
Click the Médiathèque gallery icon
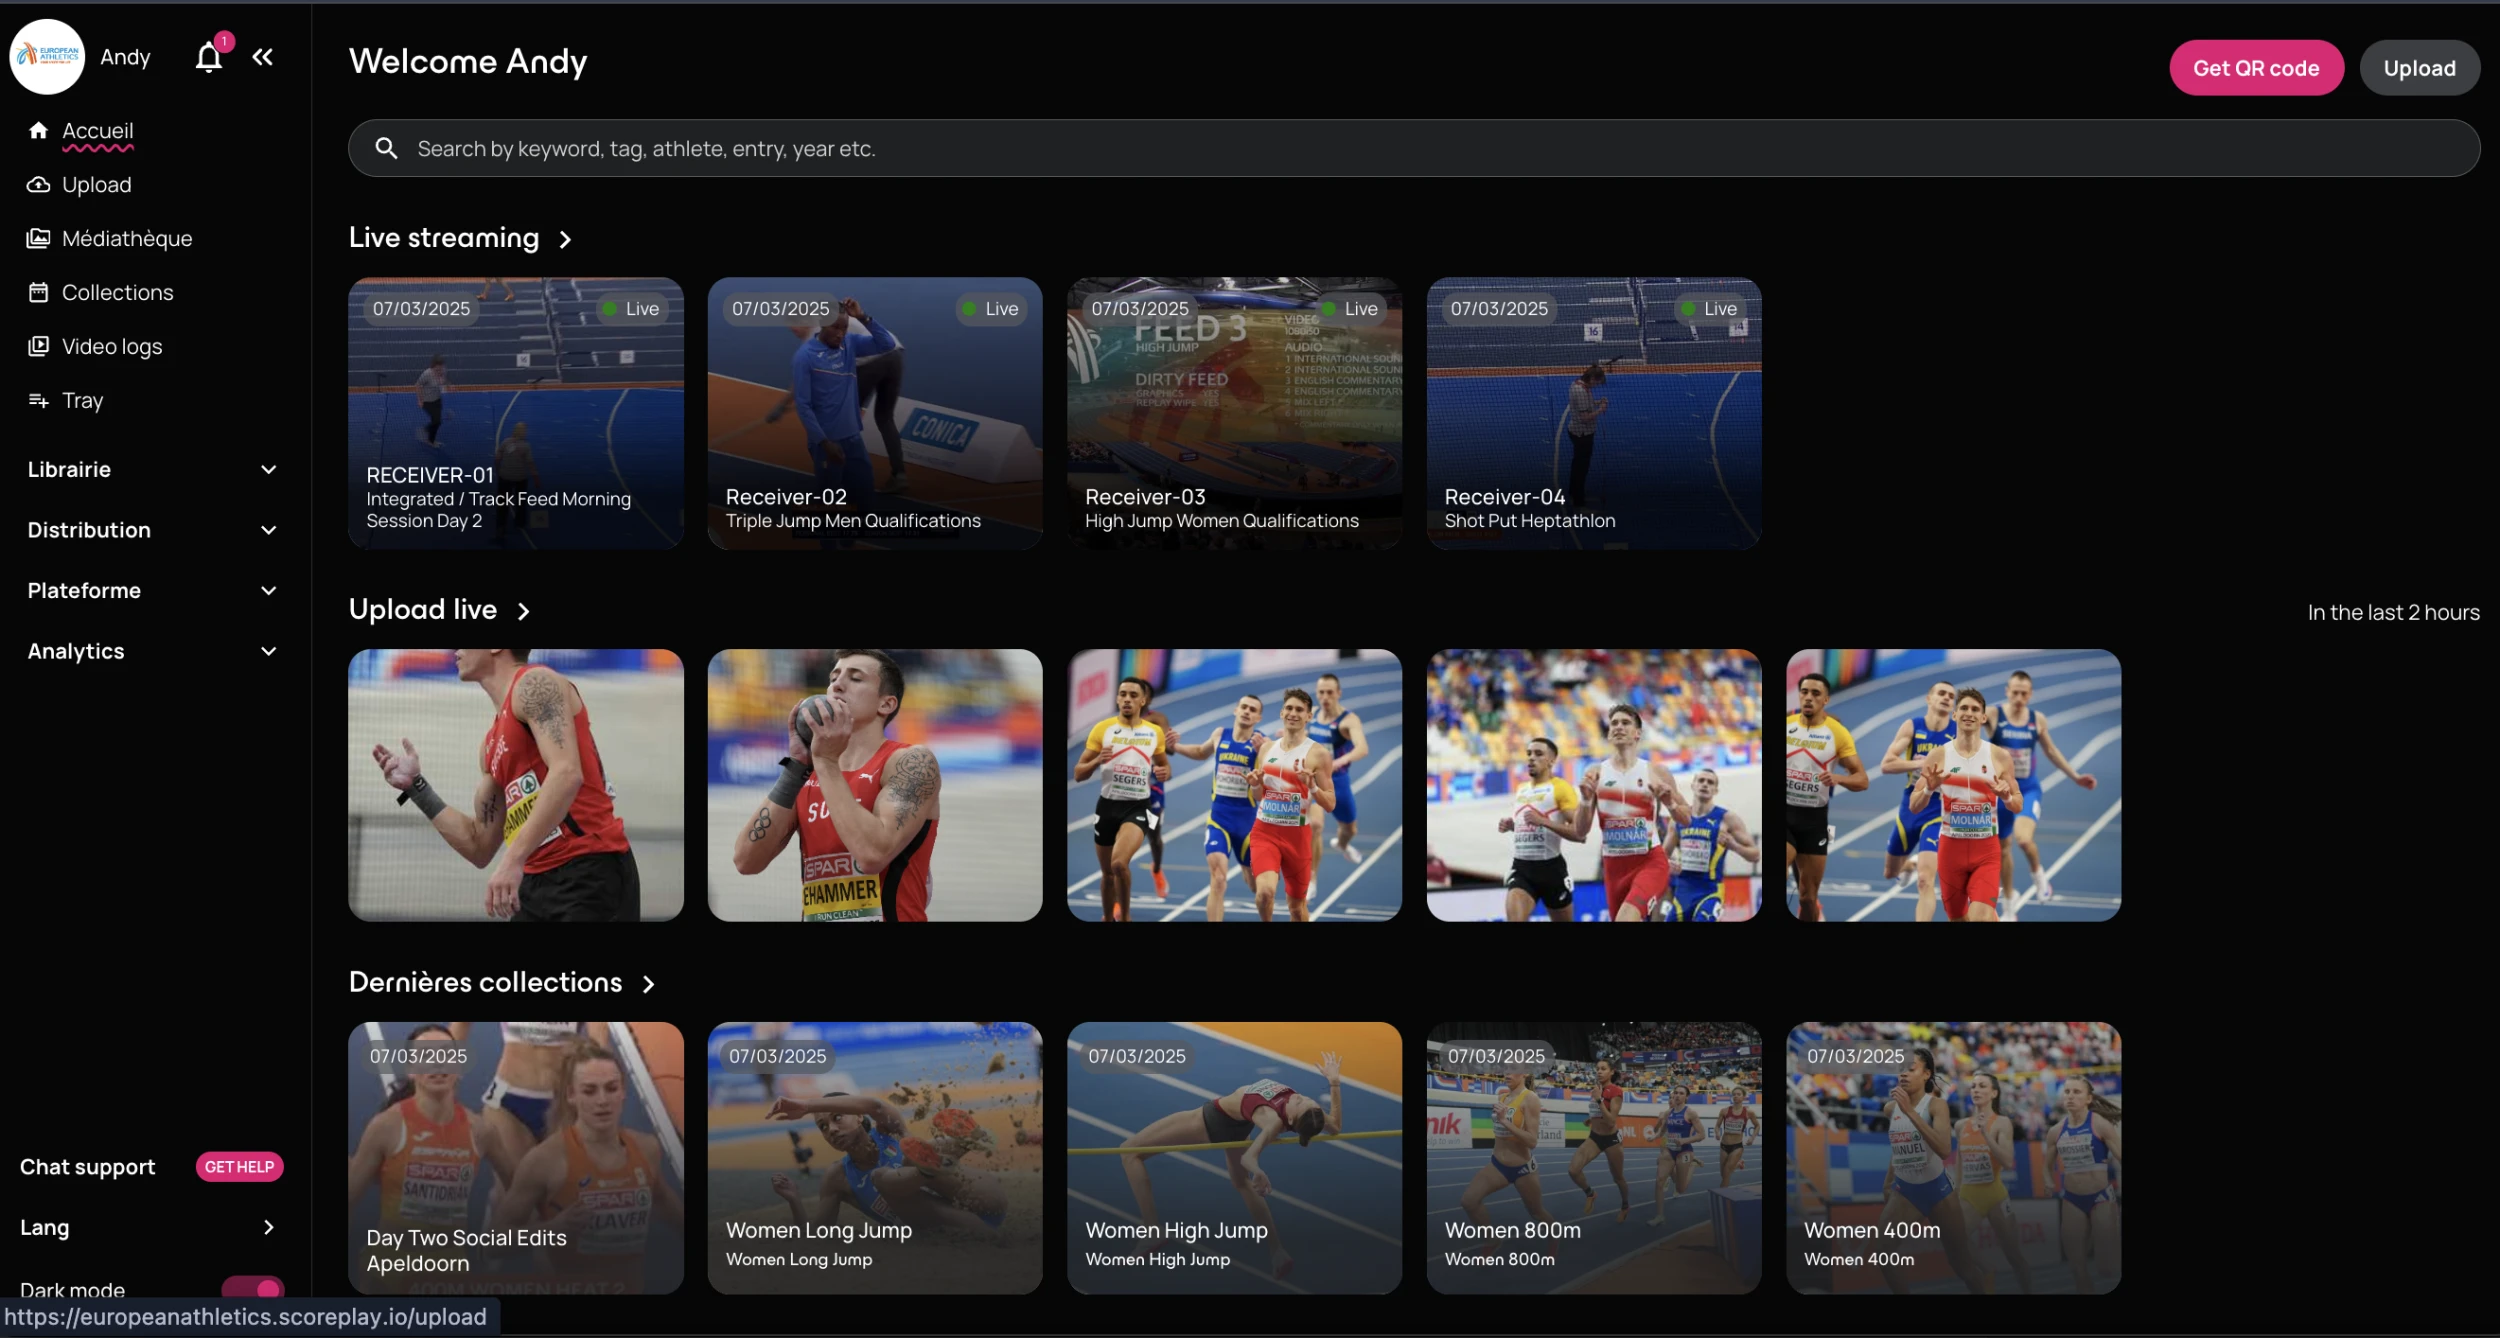38,238
